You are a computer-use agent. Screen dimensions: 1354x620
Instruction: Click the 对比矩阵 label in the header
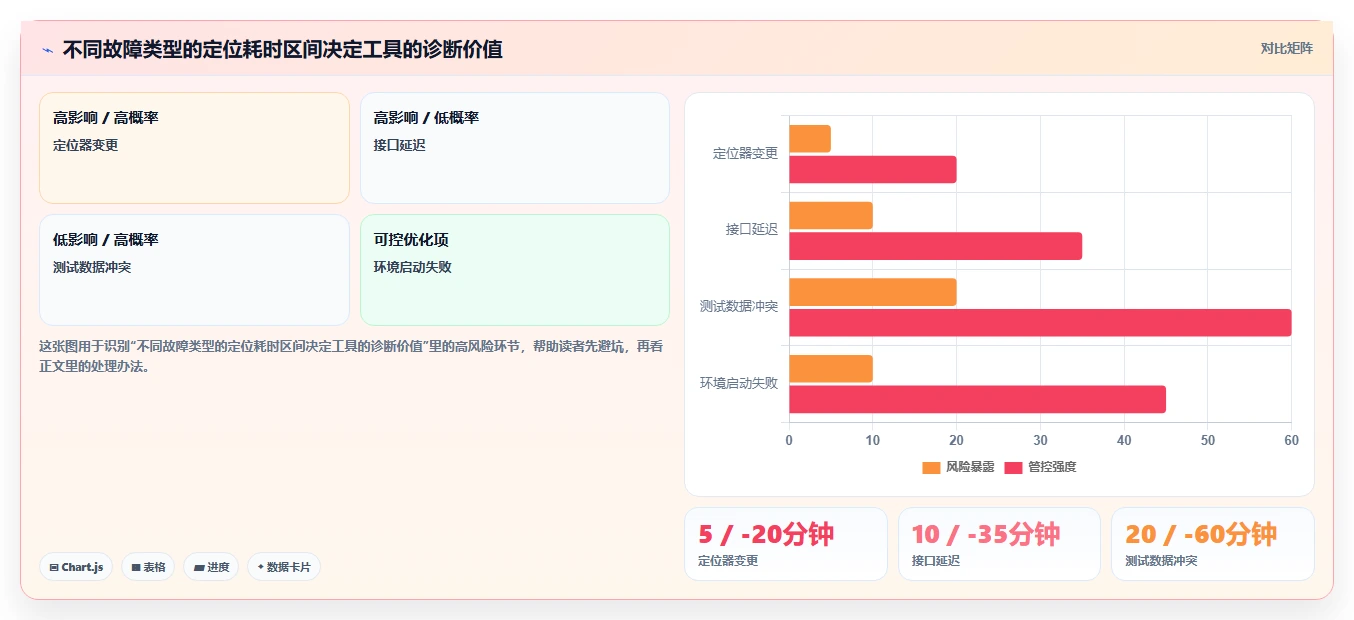(x=1286, y=48)
